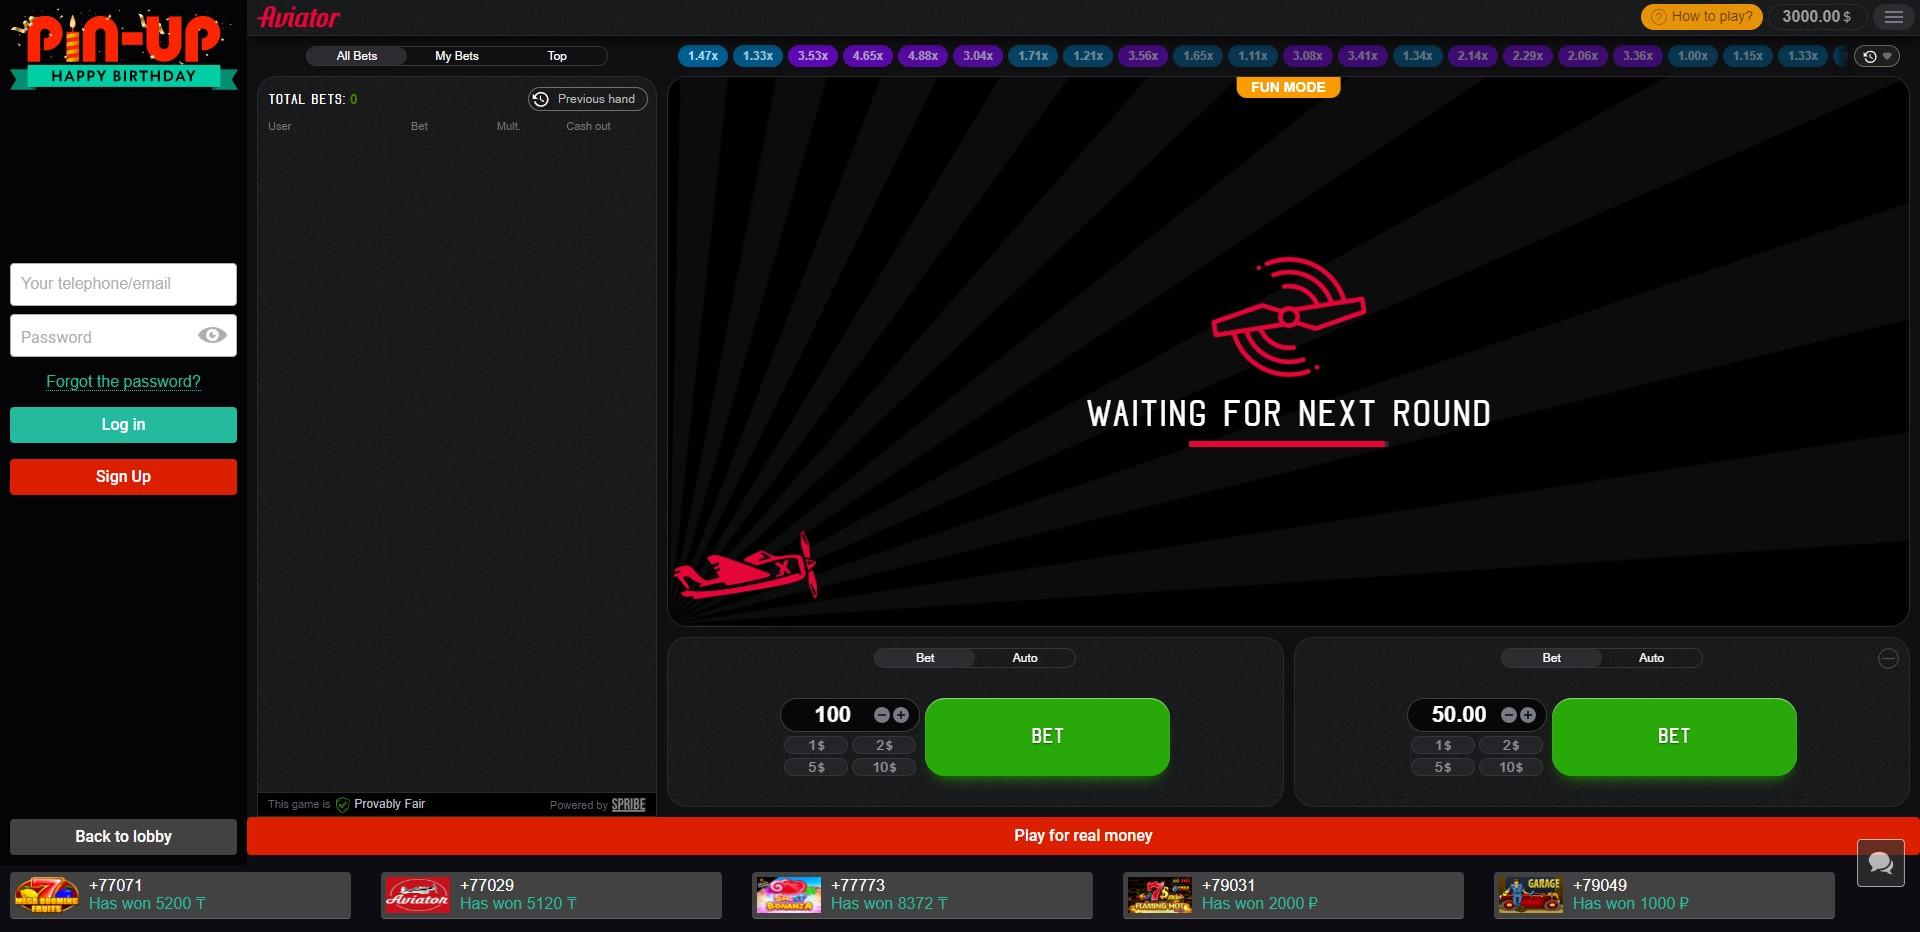Image resolution: width=1920 pixels, height=932 pixels.
Task: Choose 1$ quick bet in second panel
Action: pos(1443,746)
